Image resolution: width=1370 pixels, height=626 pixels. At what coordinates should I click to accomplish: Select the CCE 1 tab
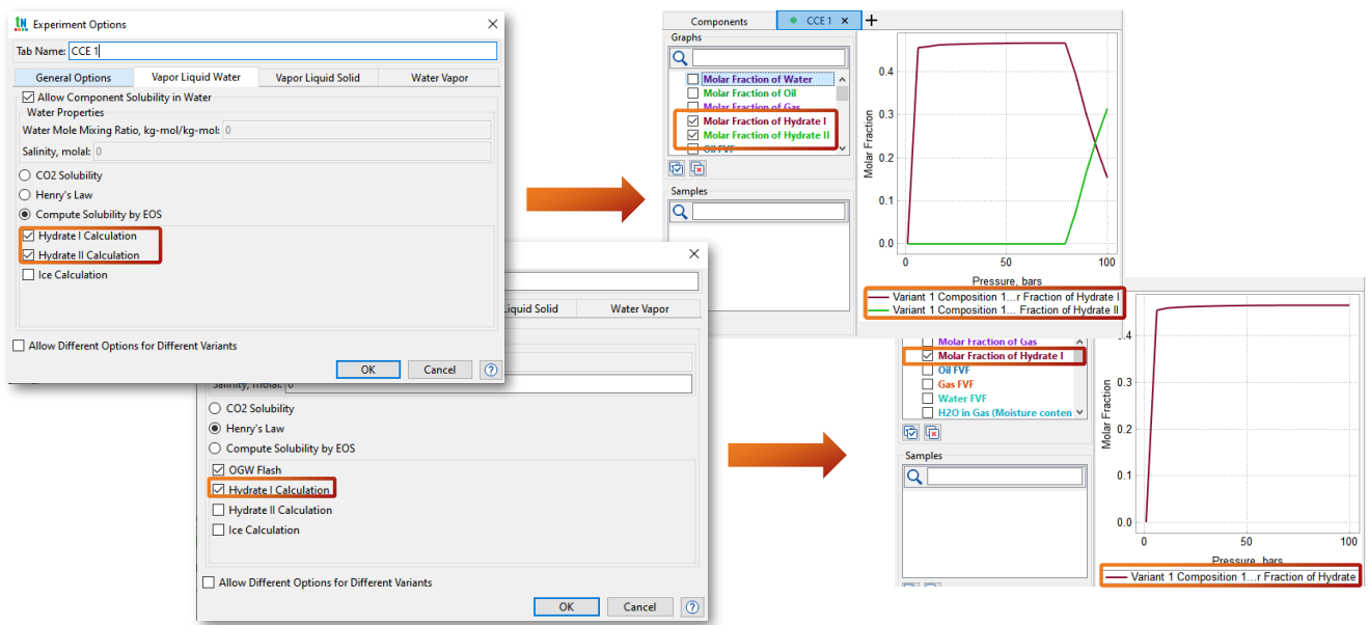(x=819, y=21)
